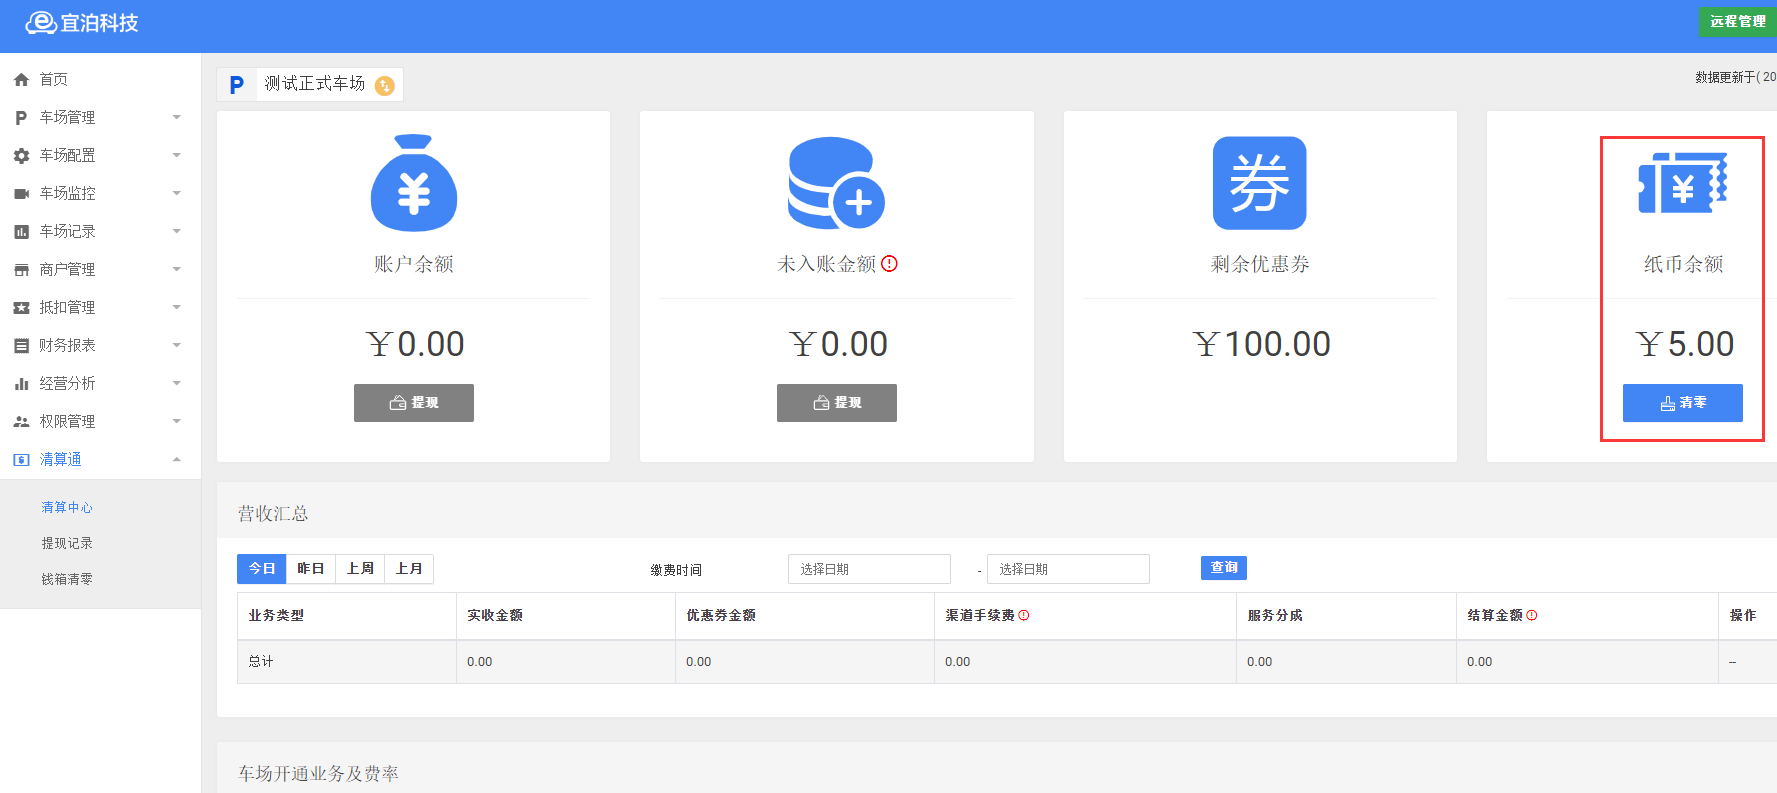Click the chart icon beside 车场记录
Screen dimensions: 1777x793
[x=21, y=232]
